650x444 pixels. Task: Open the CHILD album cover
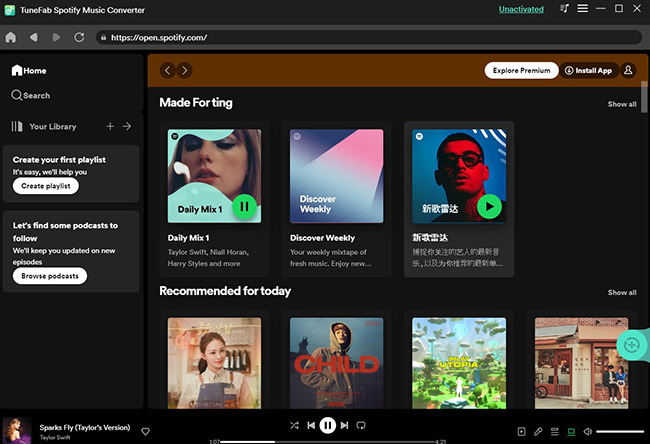337,363
